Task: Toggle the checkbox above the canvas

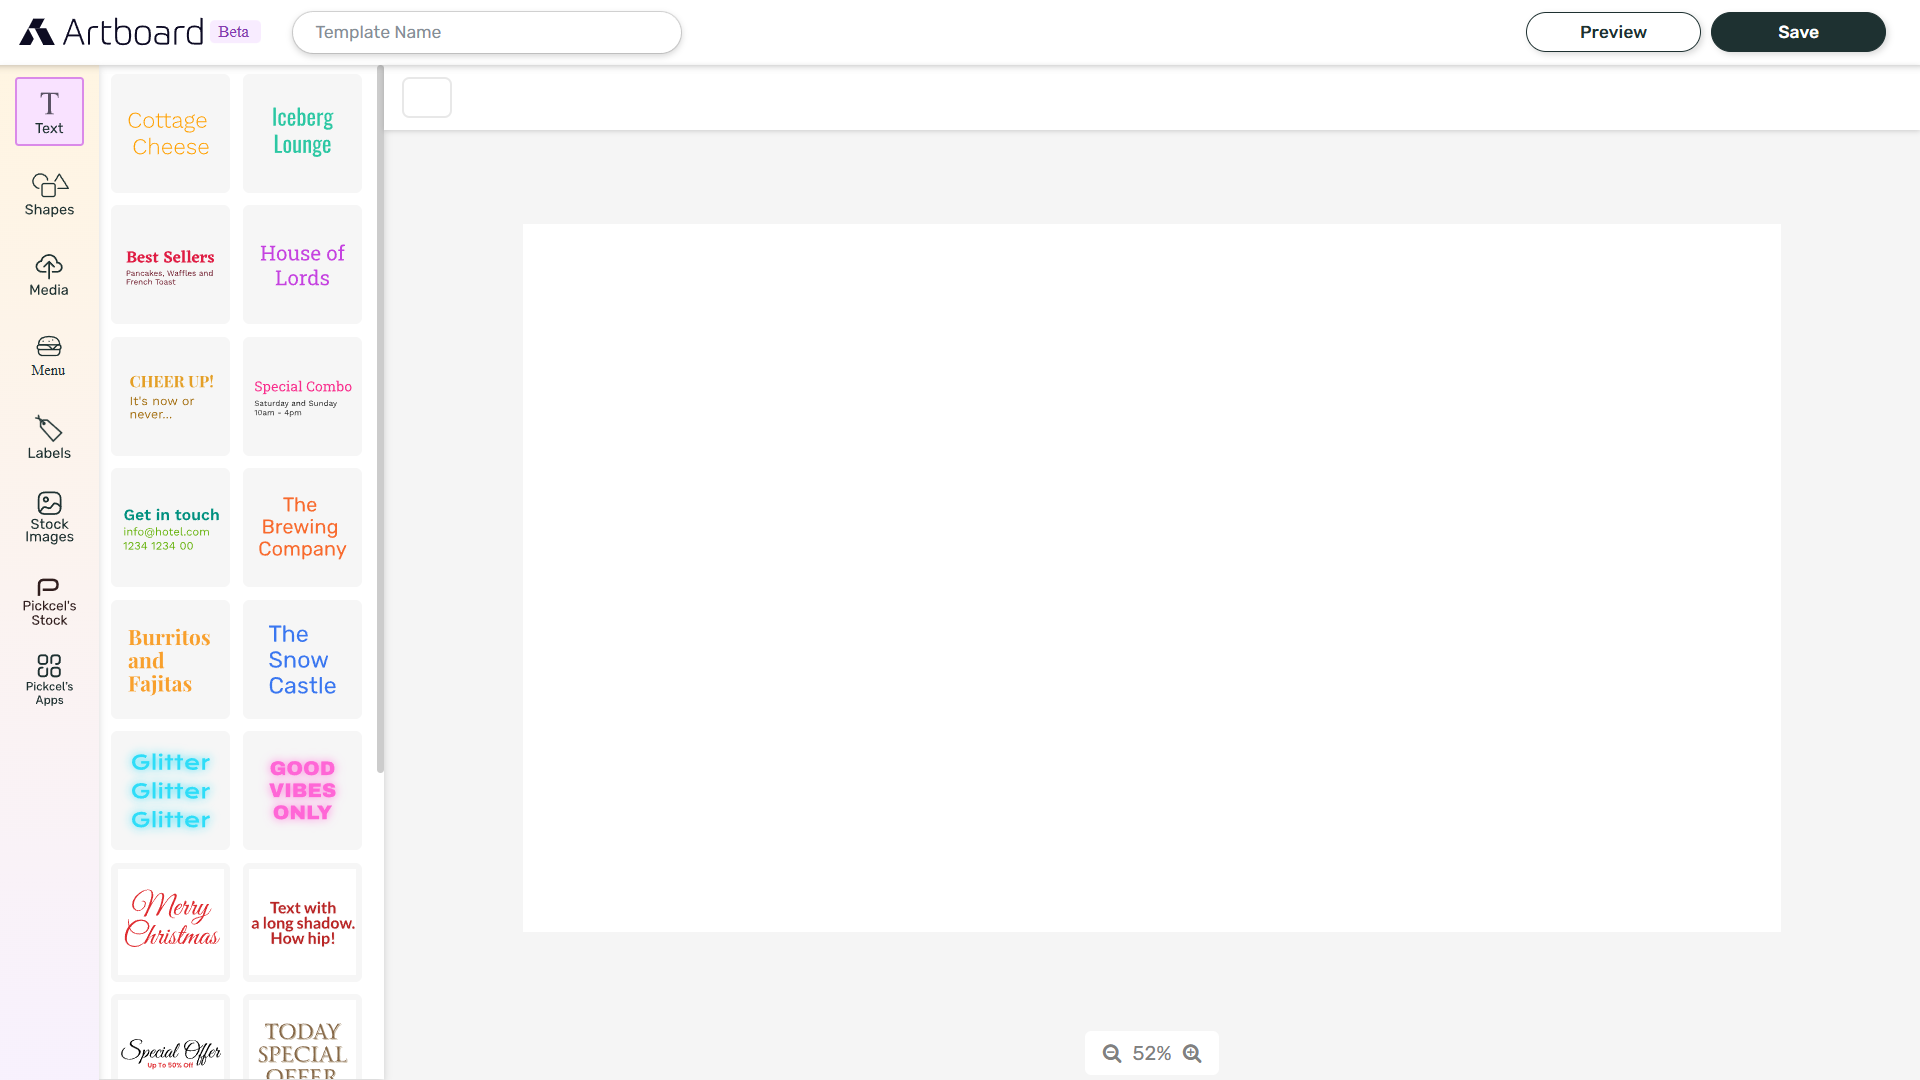Action: pos(426,97)
